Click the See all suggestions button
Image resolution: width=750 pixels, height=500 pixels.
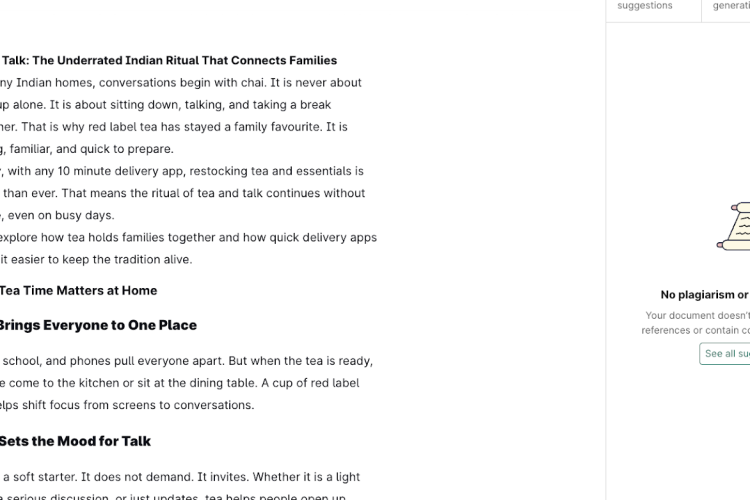click(x=725, y=354)
